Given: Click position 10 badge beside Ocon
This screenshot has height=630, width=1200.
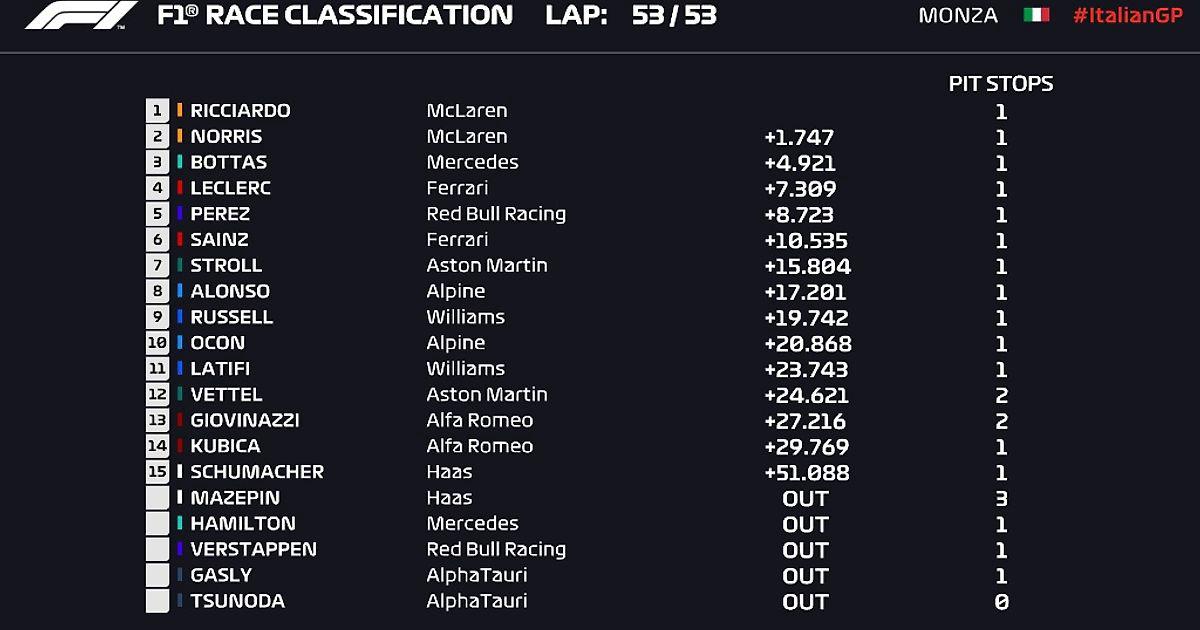Looking at the screenshot, I should click(157, 342).
